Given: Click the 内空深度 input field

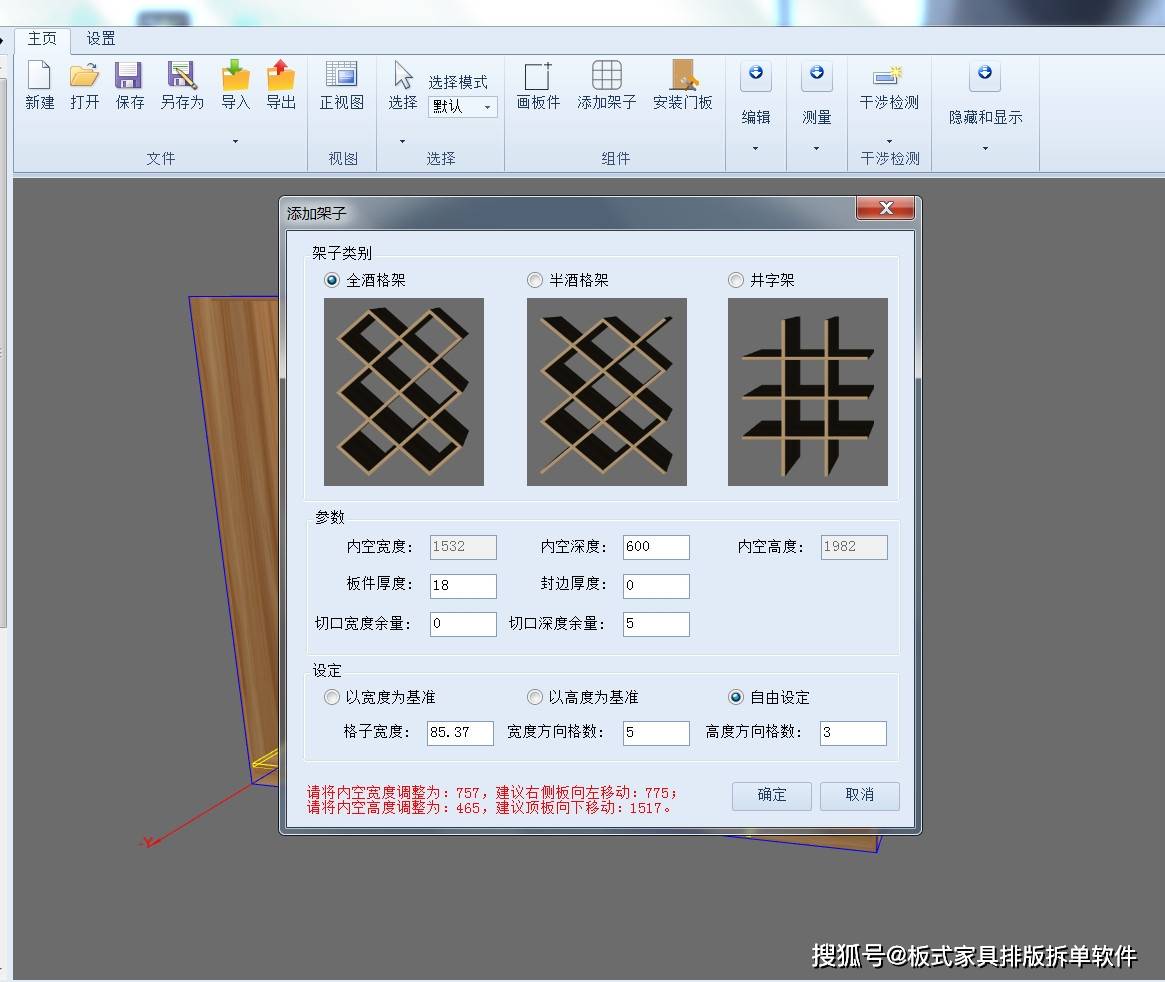Looking at the screenshot, I should tap(655, 547).
